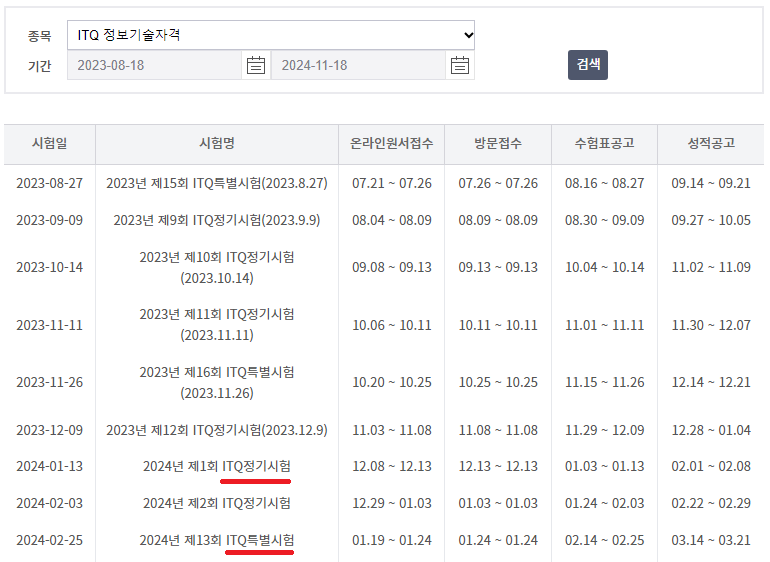Click exam name 2023년 제16회 ITQ특별시험
Viewport: 770px width, 562px height.
click(x=217, y=383)
